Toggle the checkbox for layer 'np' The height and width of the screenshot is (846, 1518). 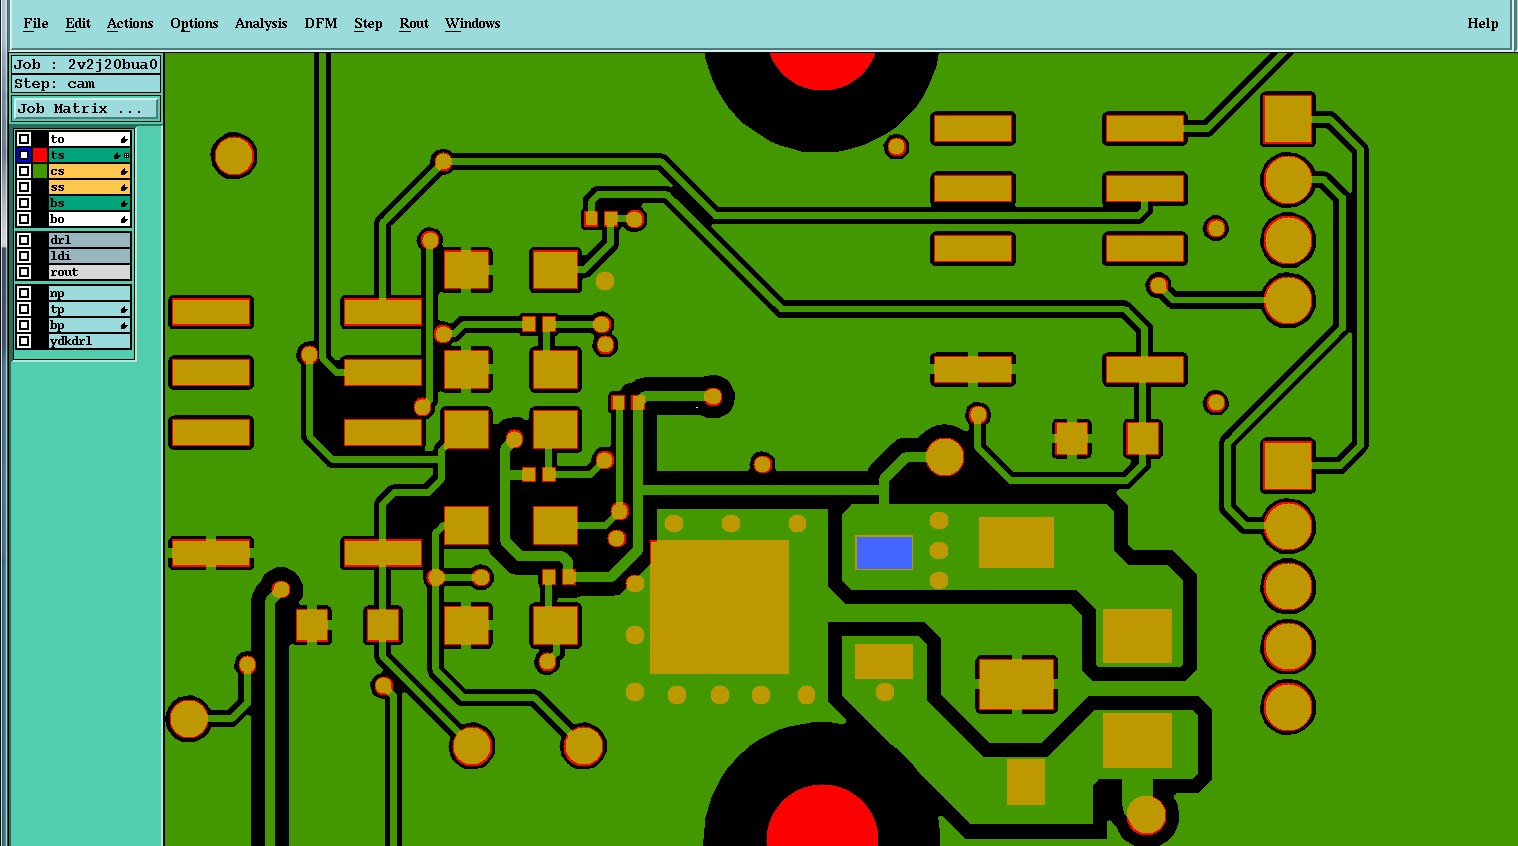point(24,293)
